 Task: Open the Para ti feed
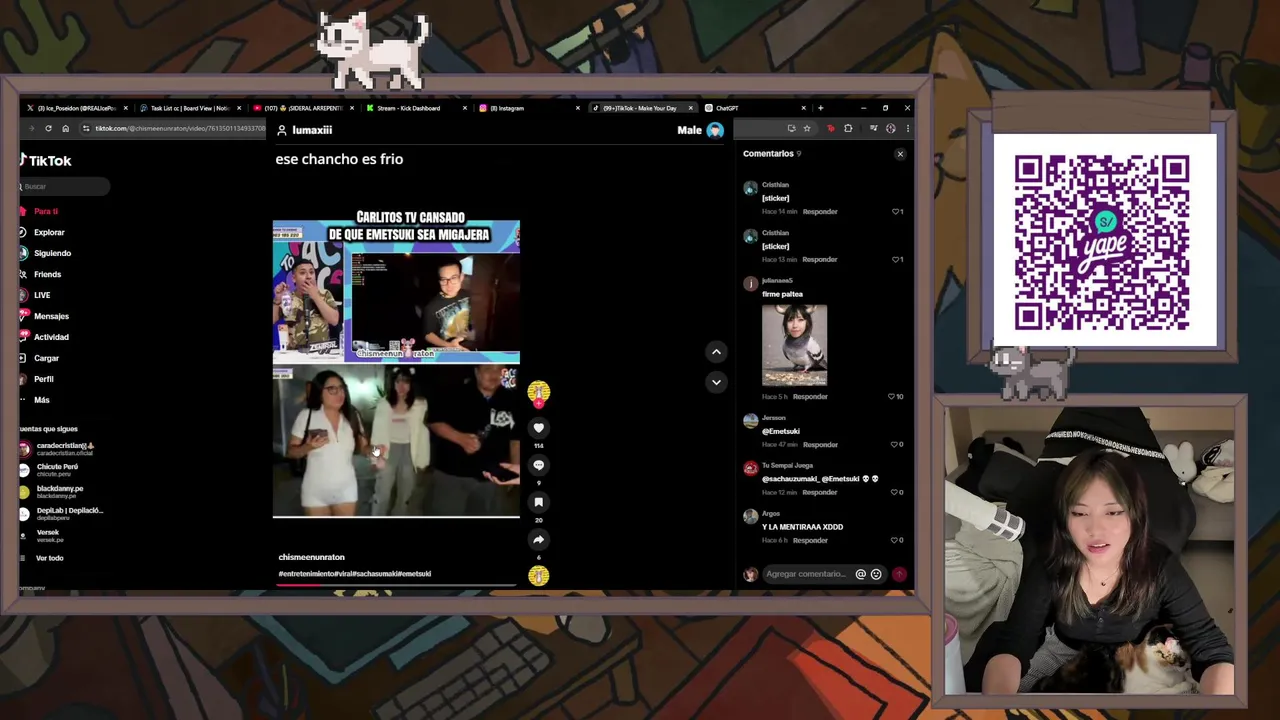pos(46,211)
